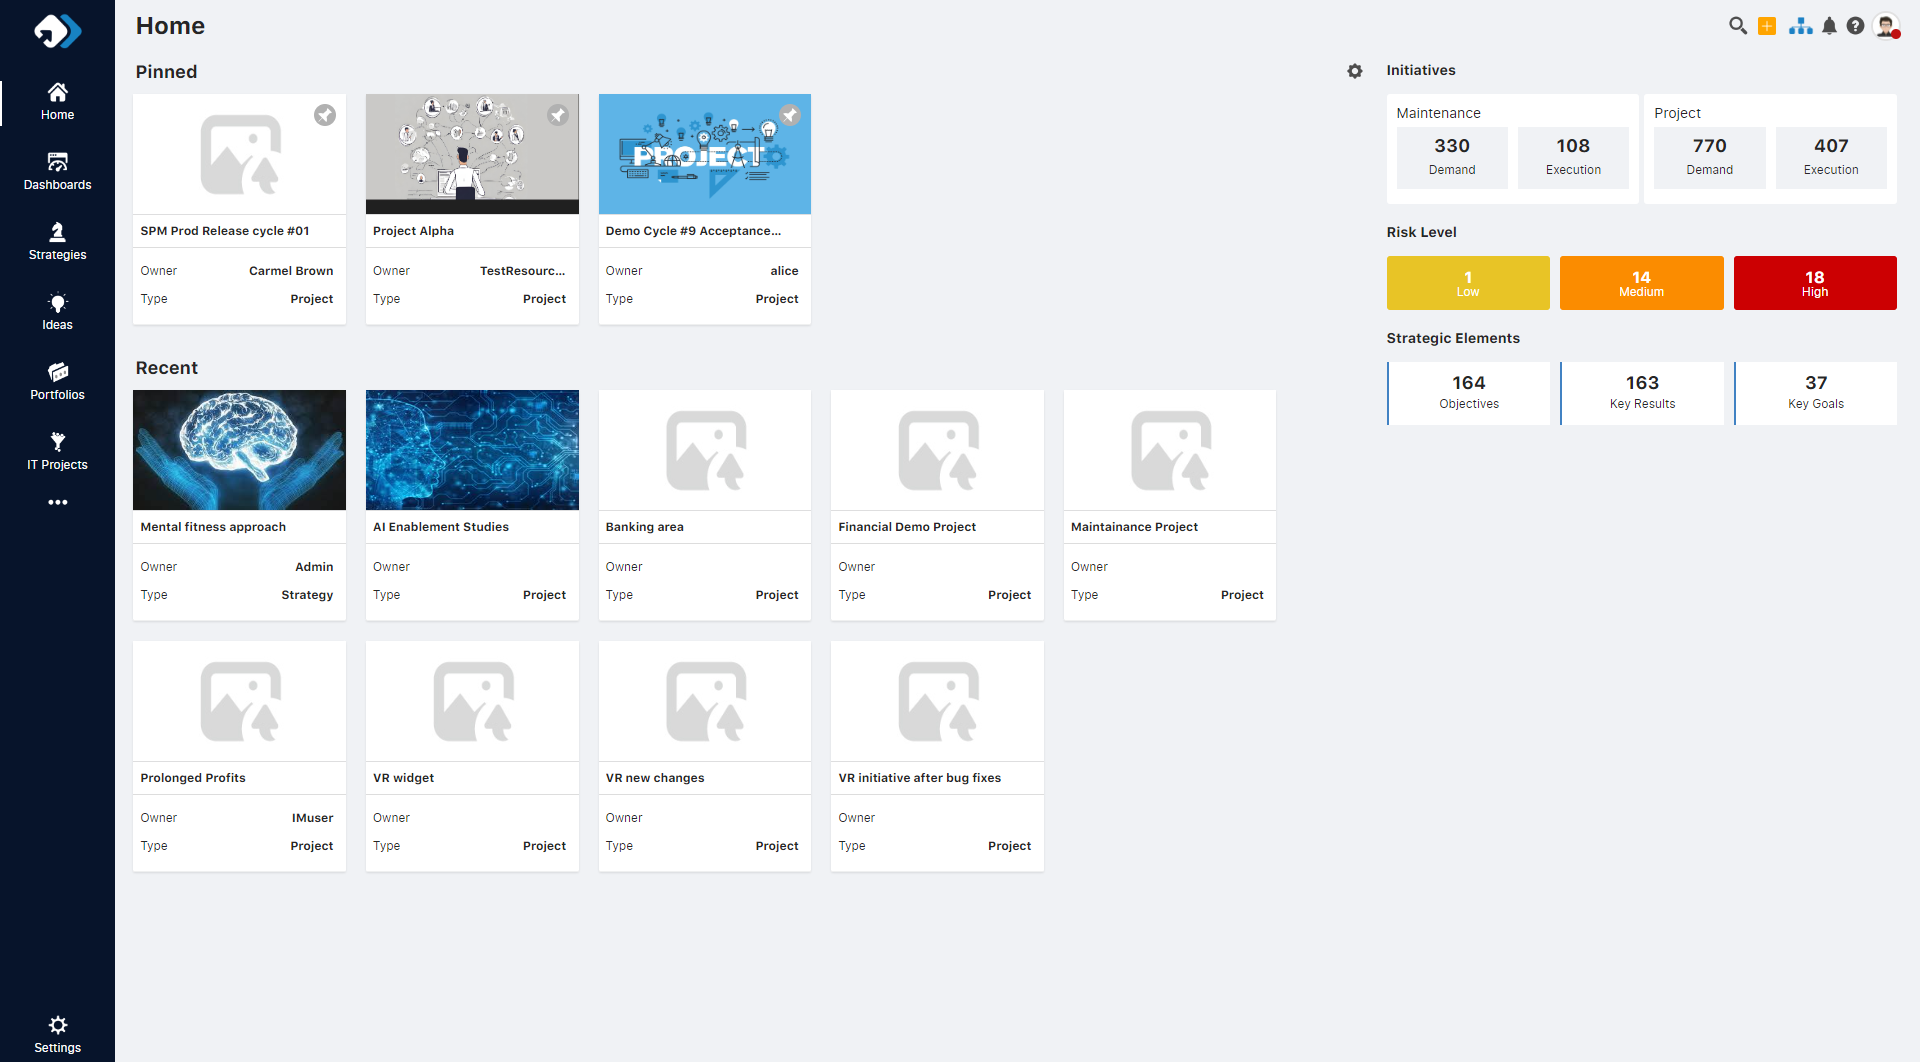Screen dimensions: 1920x1062
Task: Open the Mental fitness approach thumbnail
Action: pyautogui.click(x=239, y=450)
